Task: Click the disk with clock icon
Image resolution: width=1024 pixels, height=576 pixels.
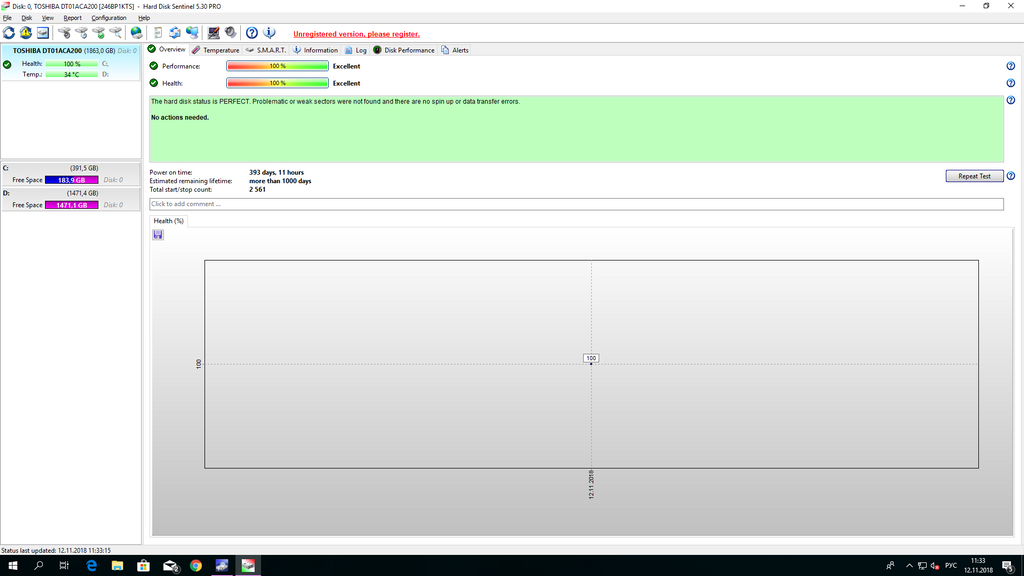Action: [81, 33]
